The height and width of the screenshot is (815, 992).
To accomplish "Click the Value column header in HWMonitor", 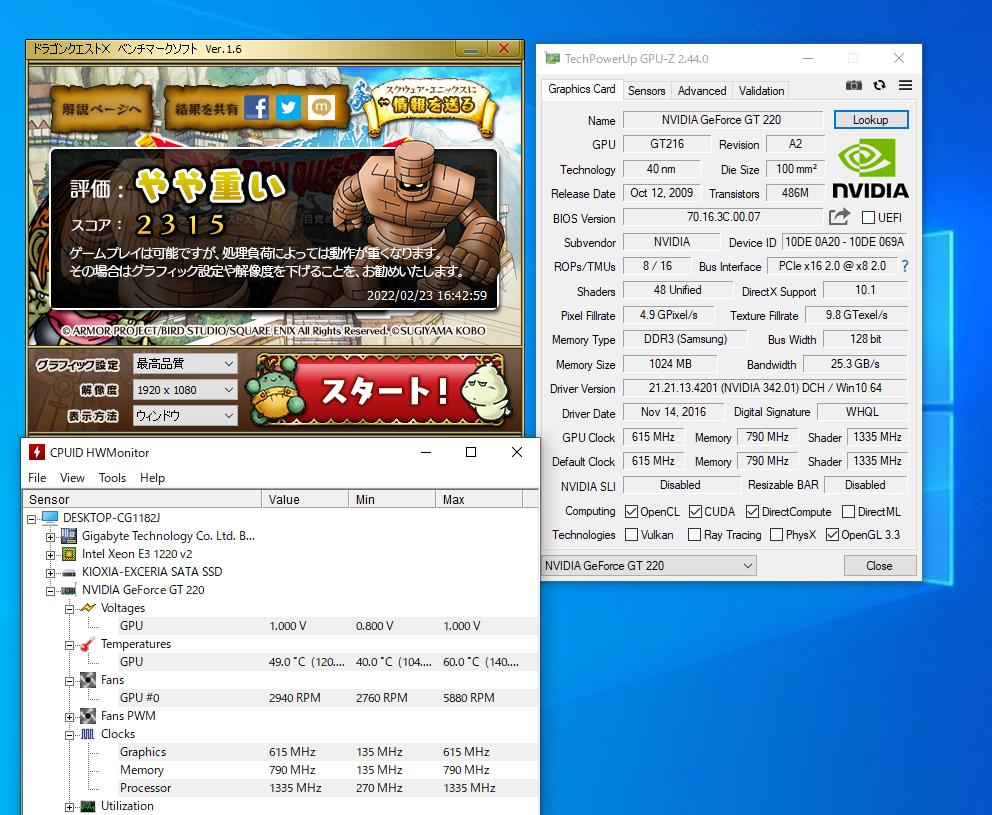I will [x=305, y=499].
